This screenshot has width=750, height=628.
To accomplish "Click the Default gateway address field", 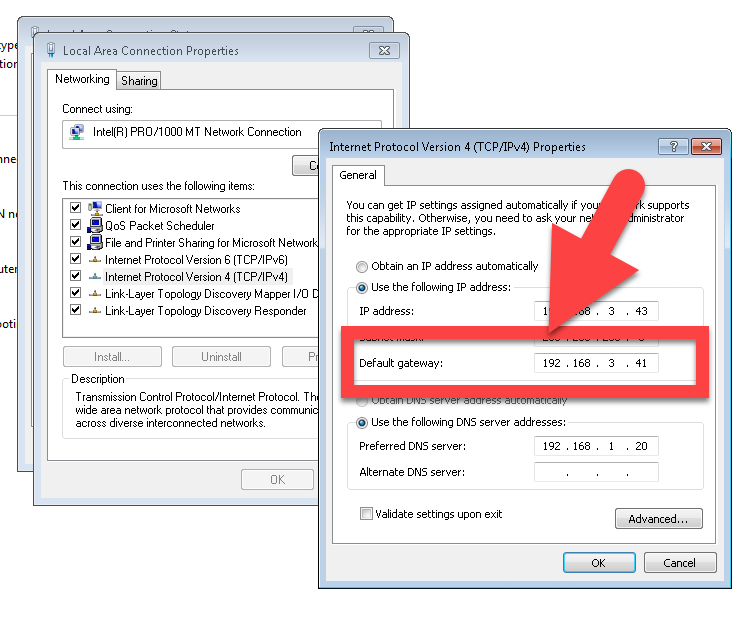I will tap(596, 363).
